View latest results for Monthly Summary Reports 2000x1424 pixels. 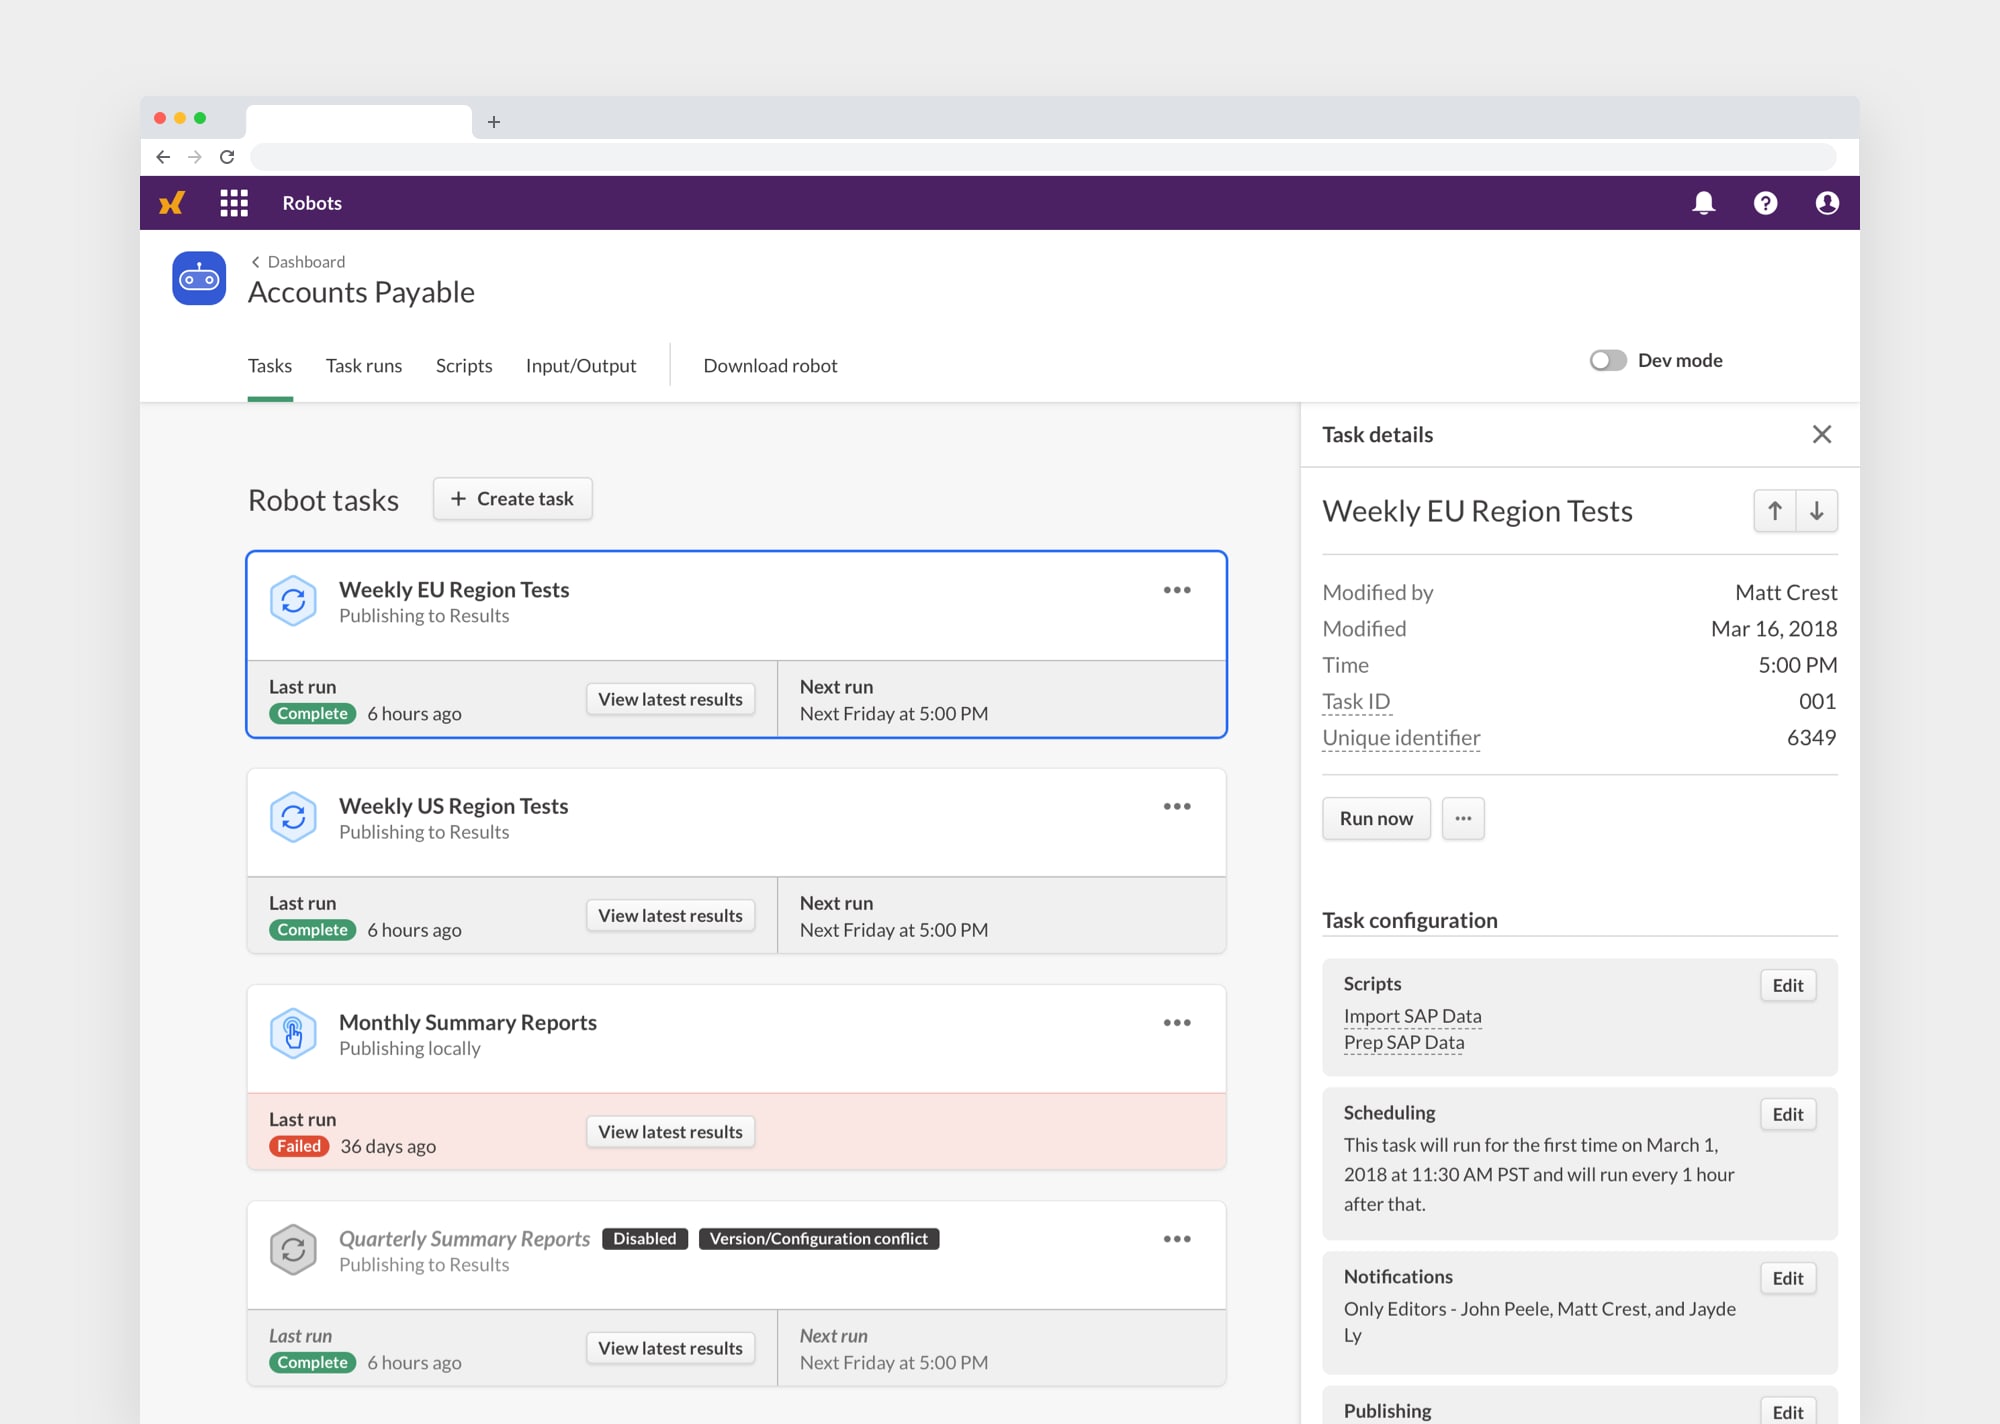tap(670, 1132)
